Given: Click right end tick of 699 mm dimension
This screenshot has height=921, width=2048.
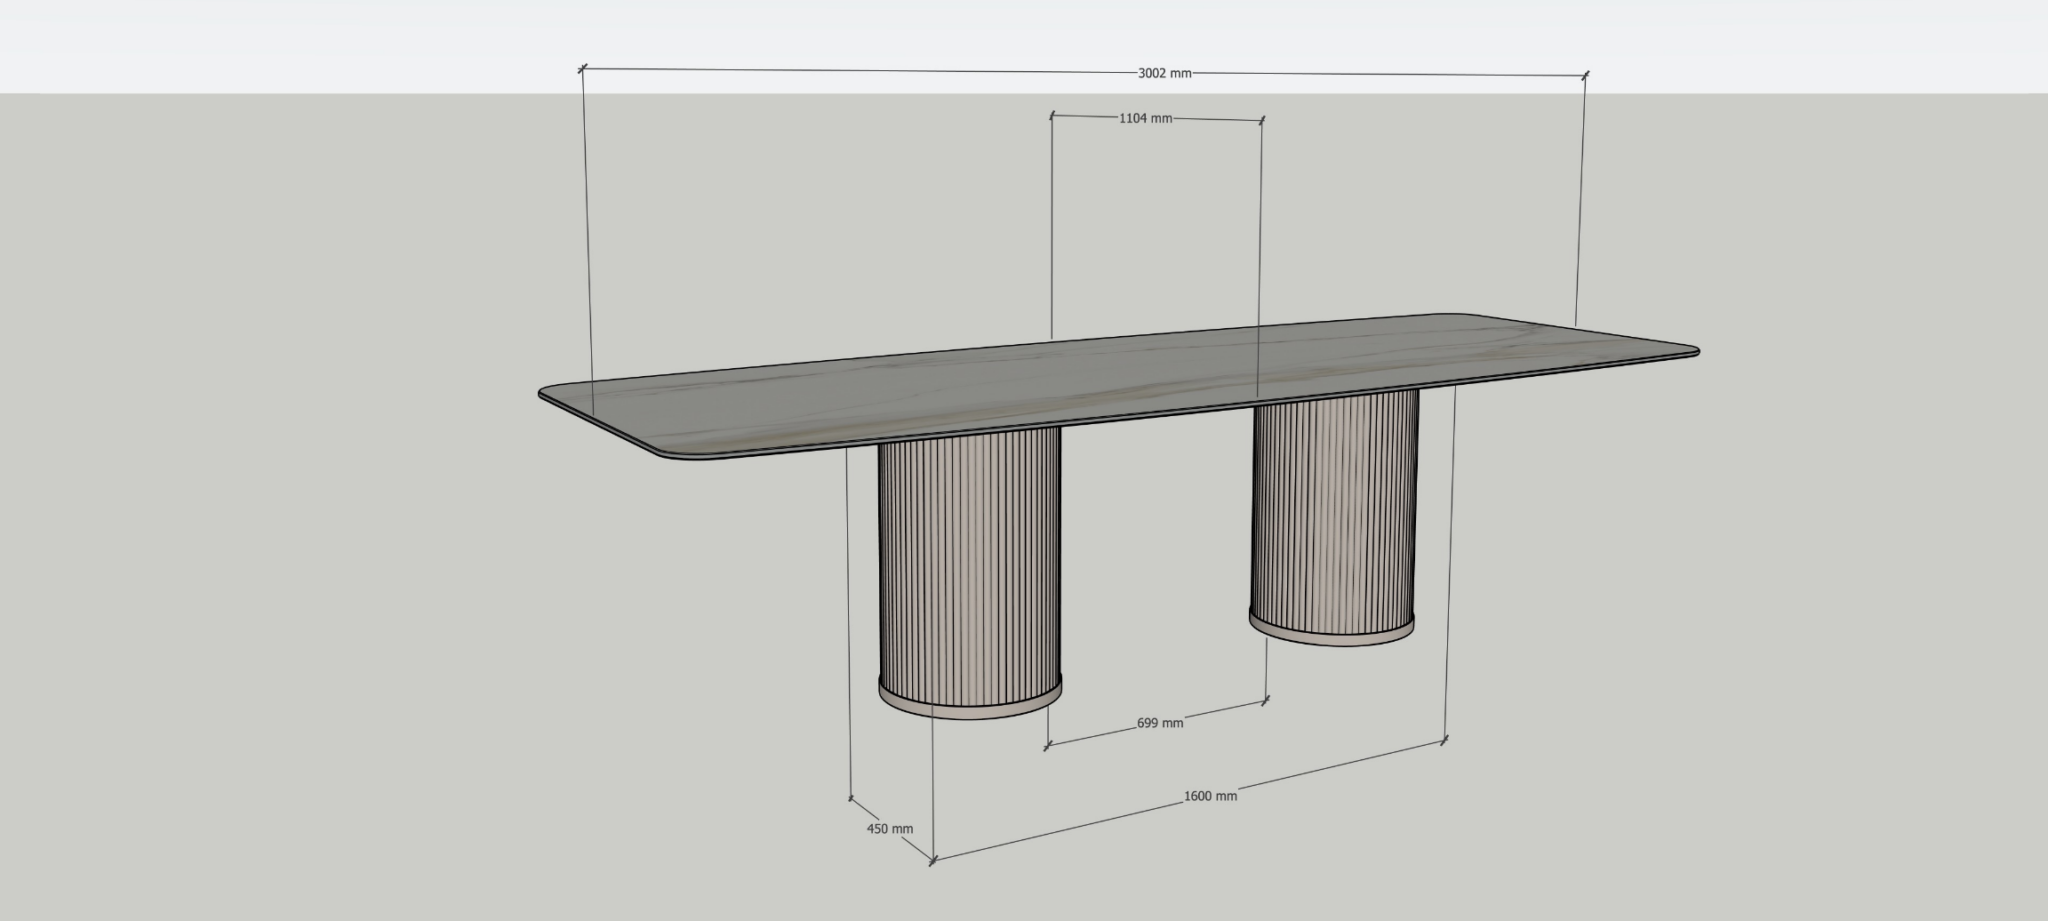Looking at the screenshot, I should coord(1267,700).
